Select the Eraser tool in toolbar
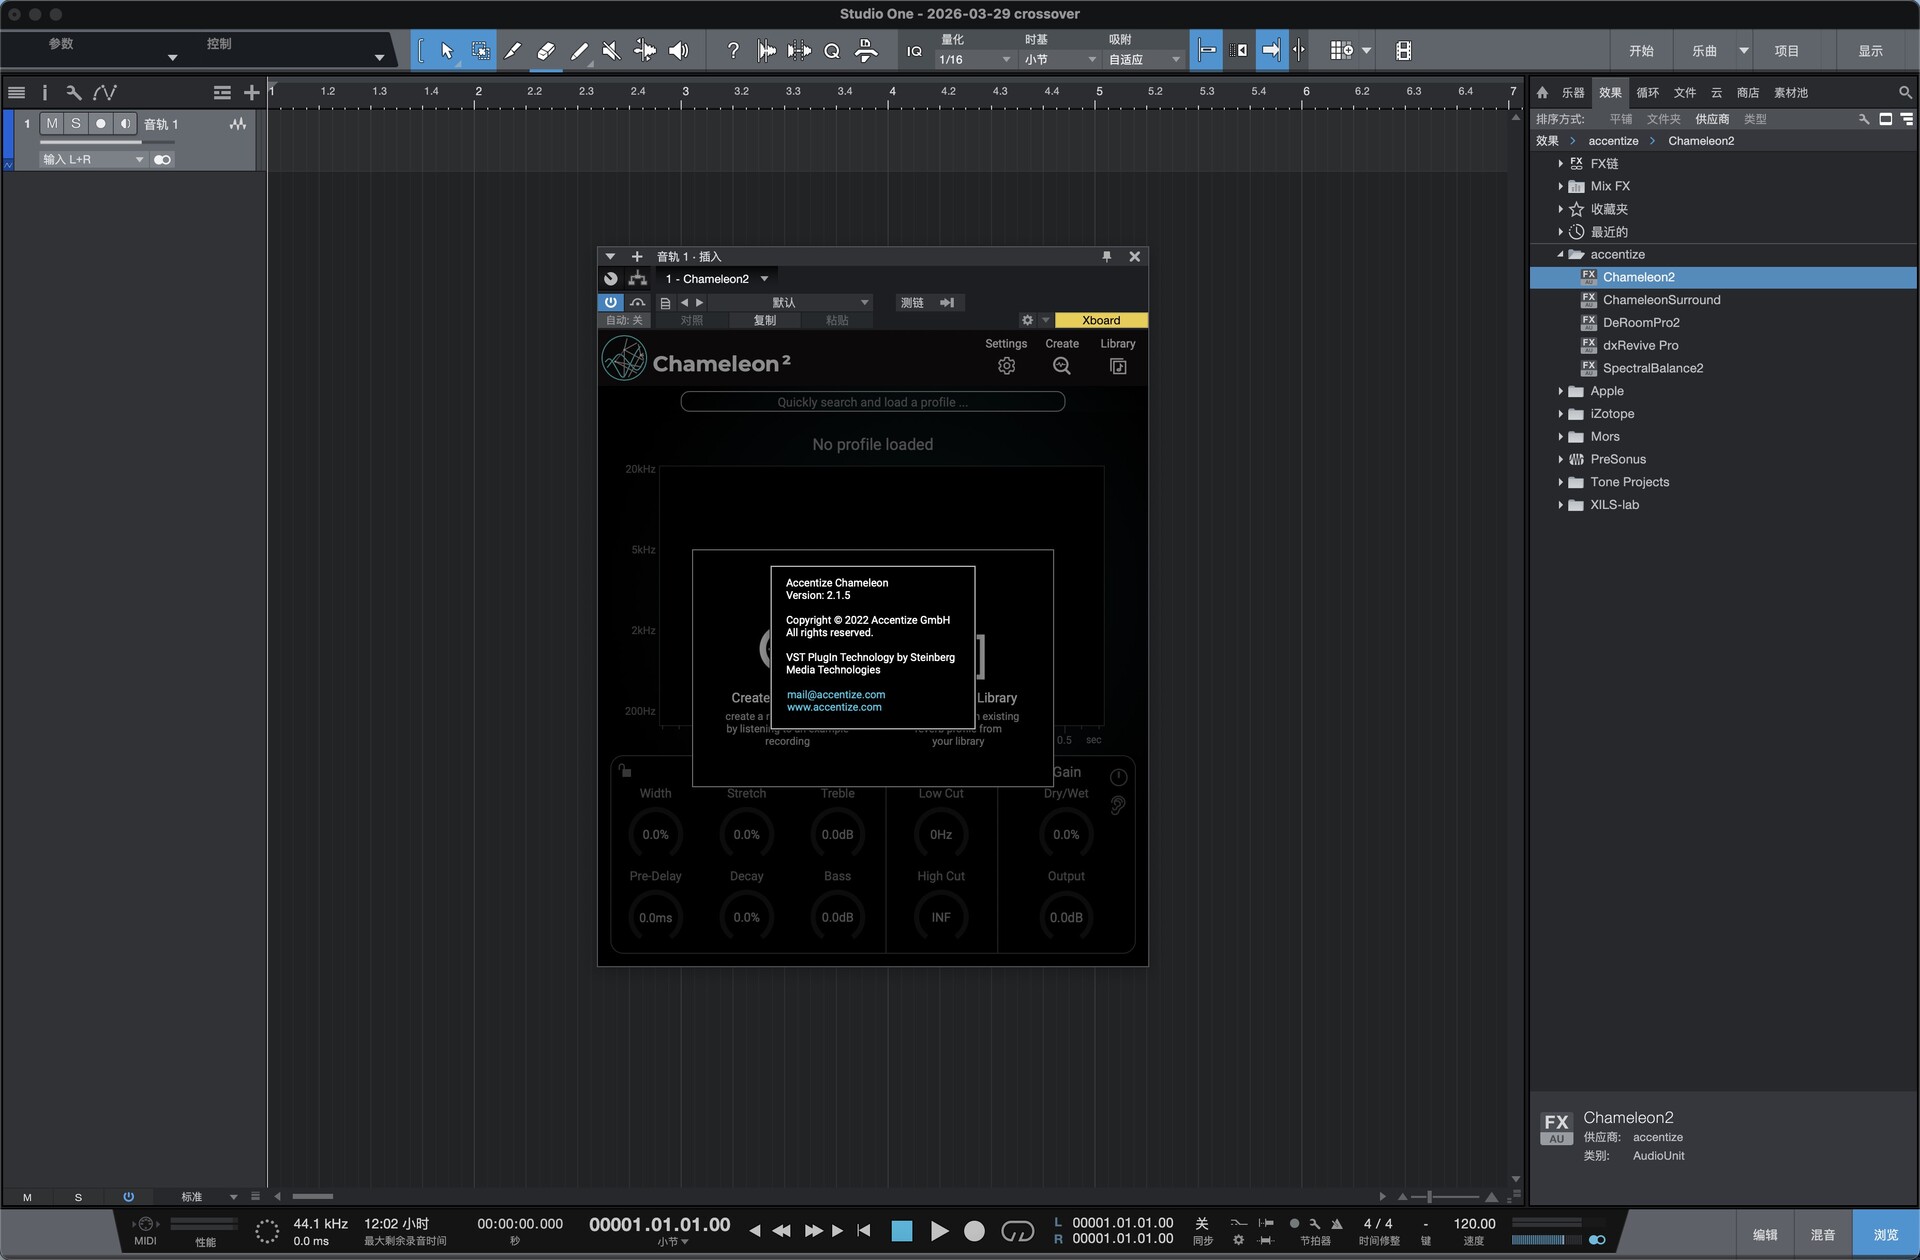 coord(546,51)
